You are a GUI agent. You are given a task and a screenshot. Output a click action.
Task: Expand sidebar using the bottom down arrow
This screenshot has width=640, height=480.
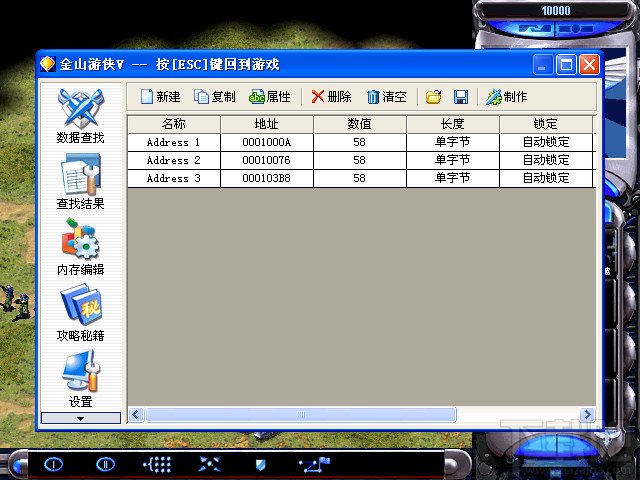[x=80, y=418]
